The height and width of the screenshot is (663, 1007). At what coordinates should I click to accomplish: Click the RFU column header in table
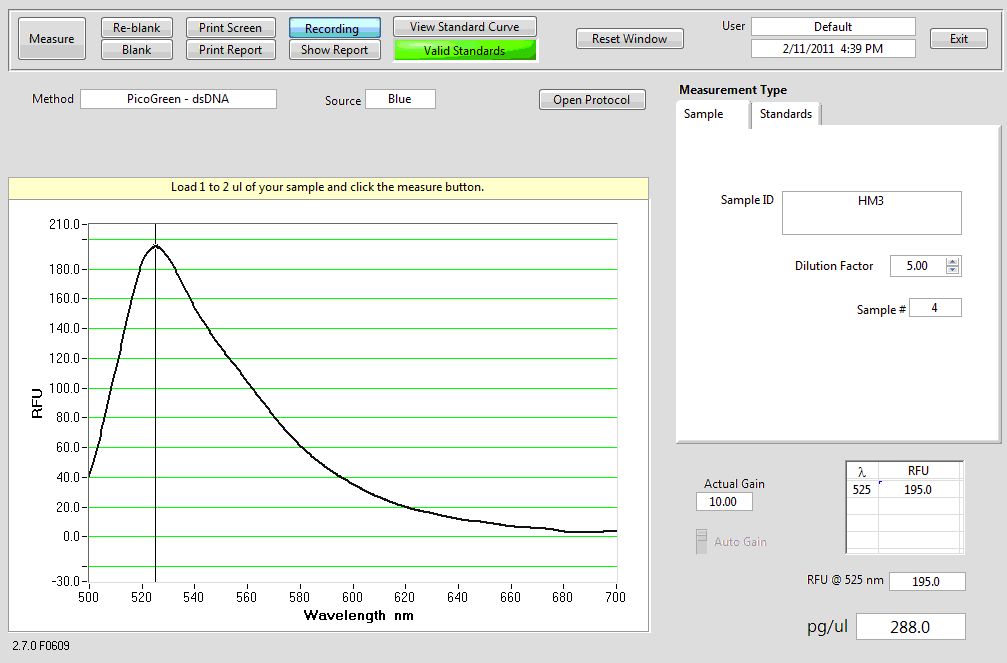tap(918, 471)
